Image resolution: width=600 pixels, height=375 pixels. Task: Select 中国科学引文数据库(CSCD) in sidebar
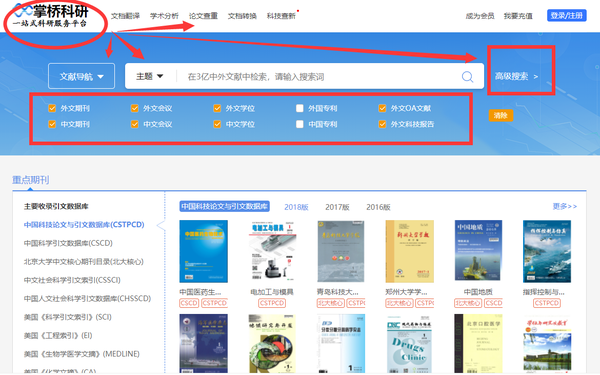click(x=68, y=243)
